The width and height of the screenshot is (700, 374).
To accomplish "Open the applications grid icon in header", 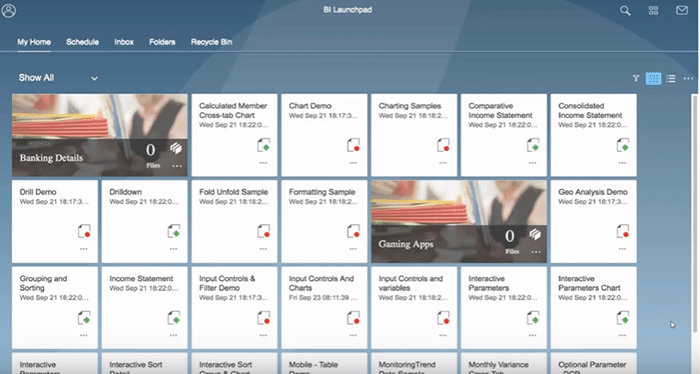I will (x=654, y=10).
